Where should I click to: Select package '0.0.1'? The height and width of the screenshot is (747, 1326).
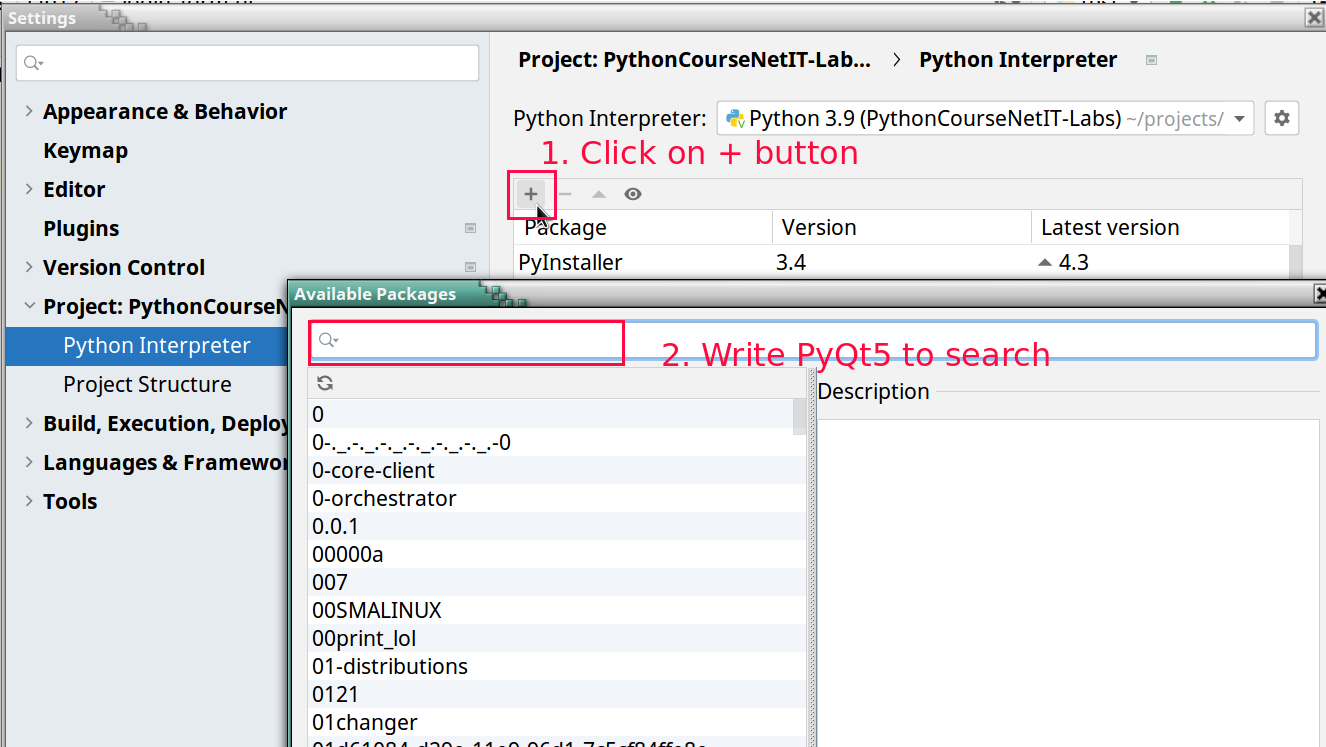point(557,526)
